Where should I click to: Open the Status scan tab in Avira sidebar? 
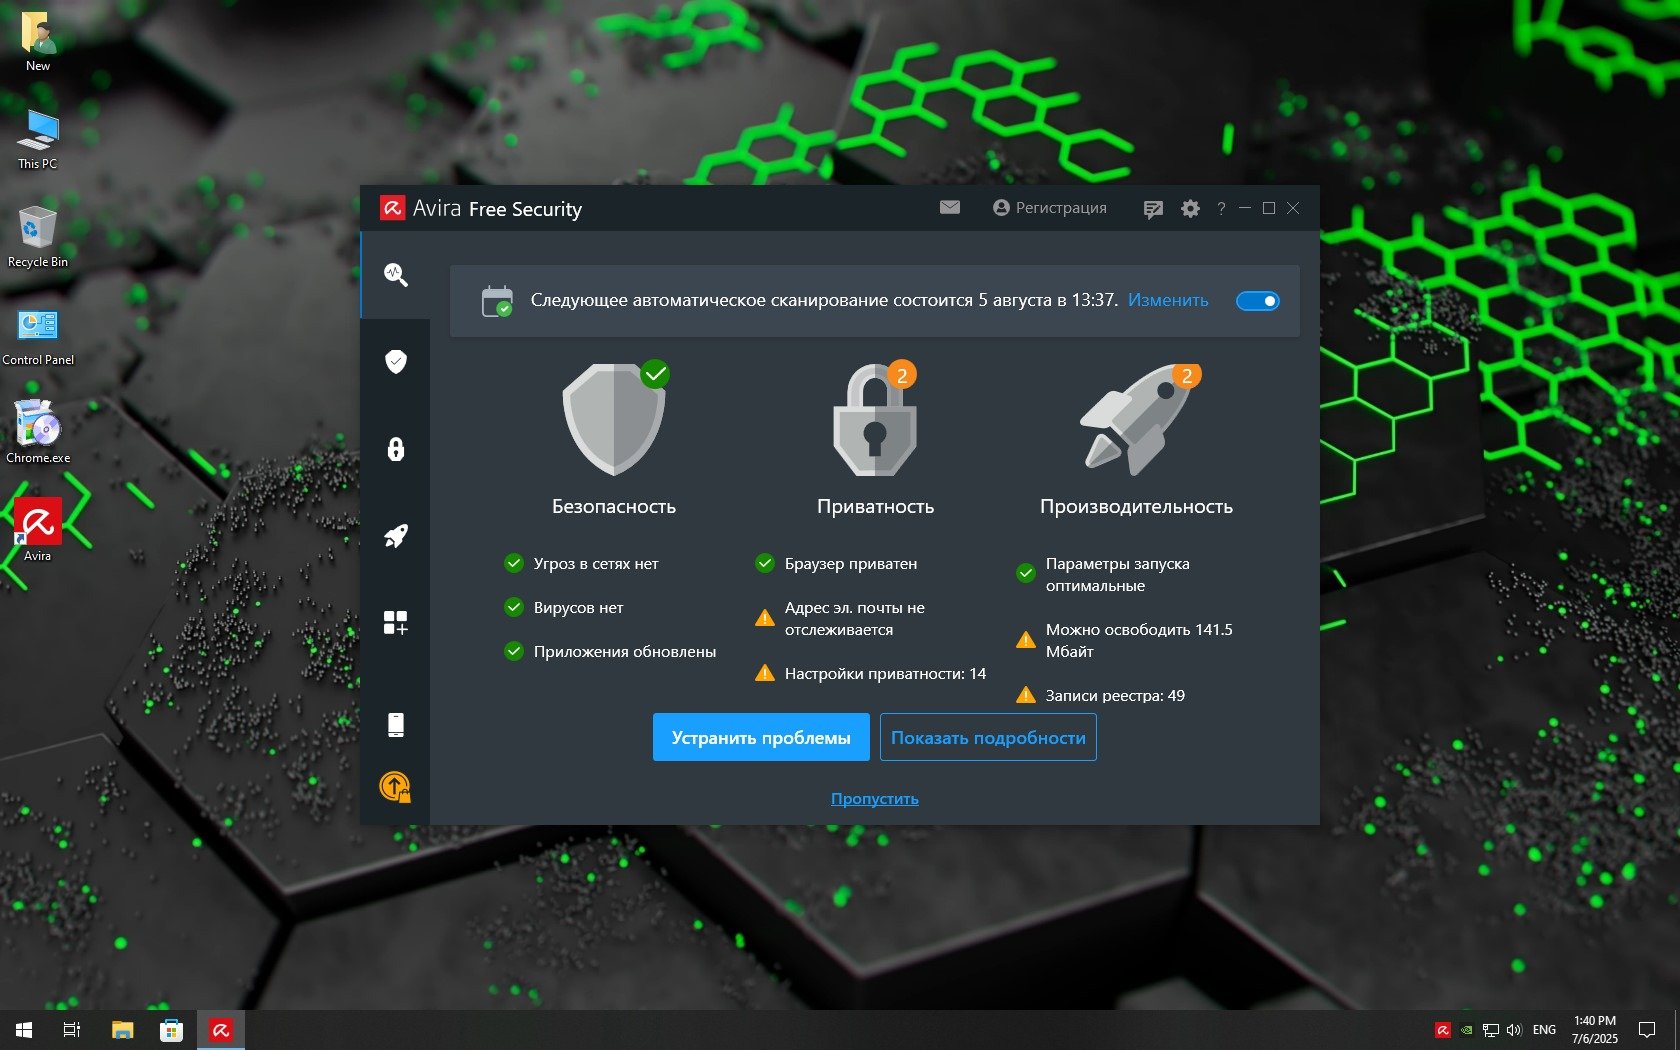pos(396,275)
